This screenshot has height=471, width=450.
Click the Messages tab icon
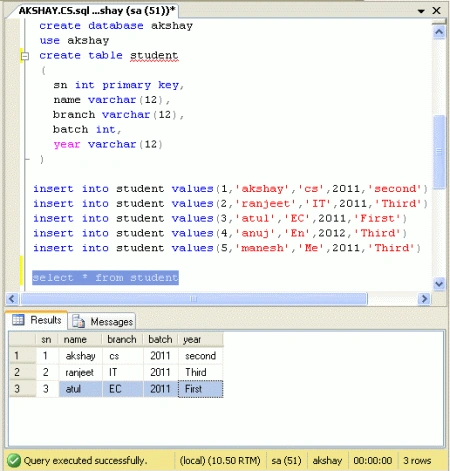pos(79,322)
